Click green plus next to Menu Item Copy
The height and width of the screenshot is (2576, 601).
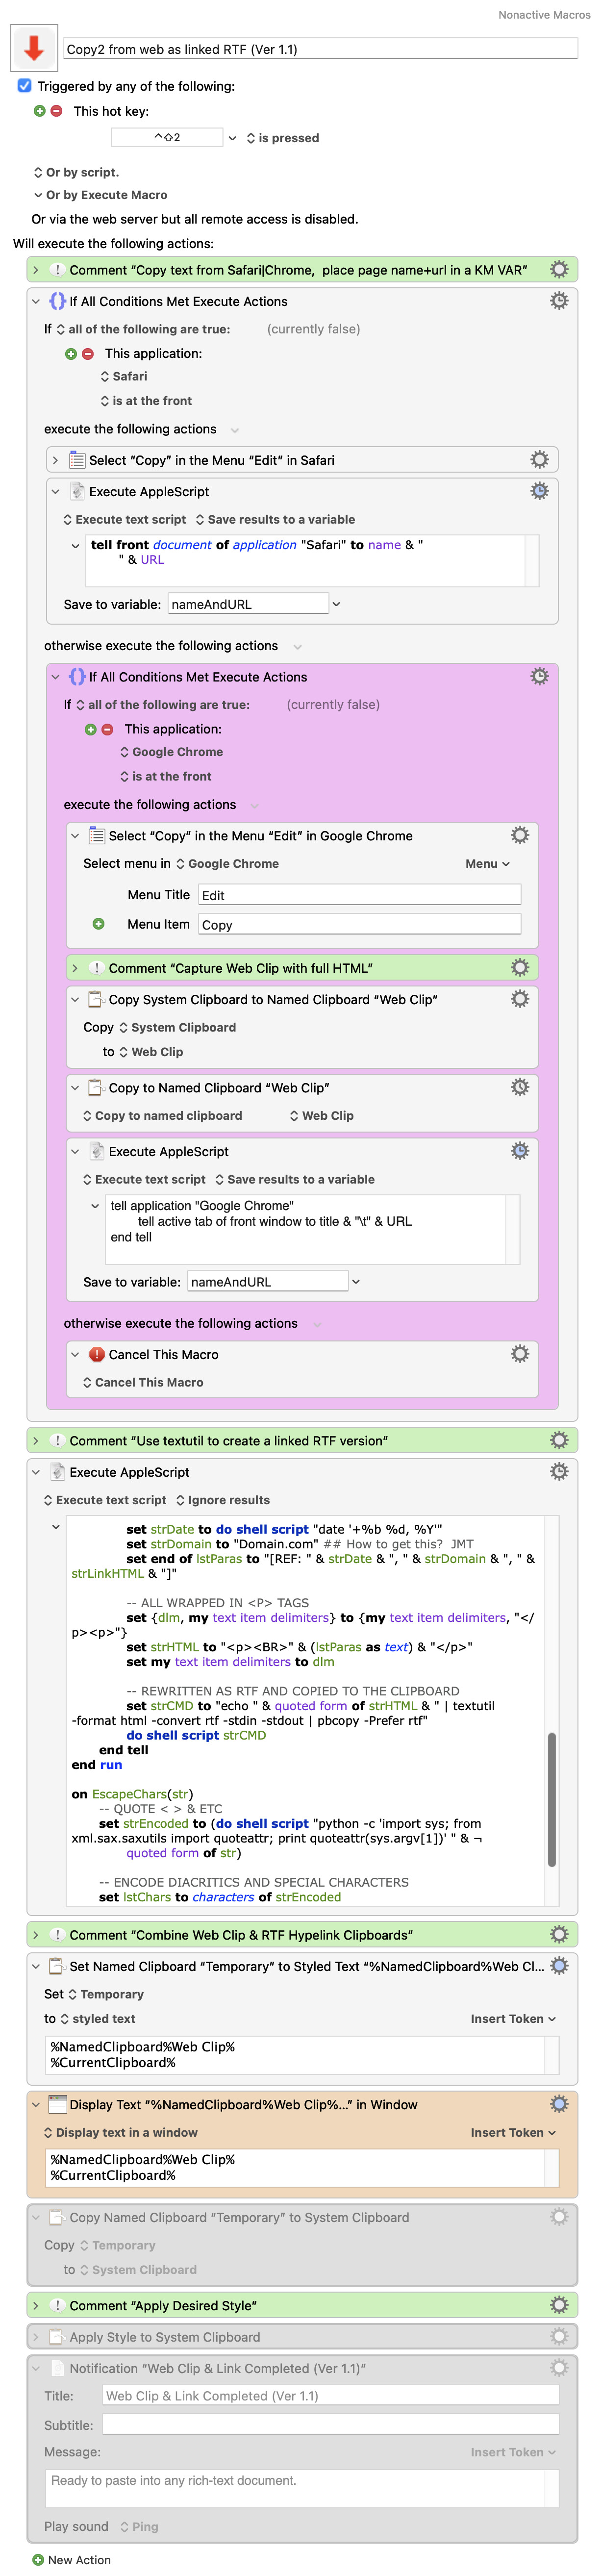click(98, 924)
